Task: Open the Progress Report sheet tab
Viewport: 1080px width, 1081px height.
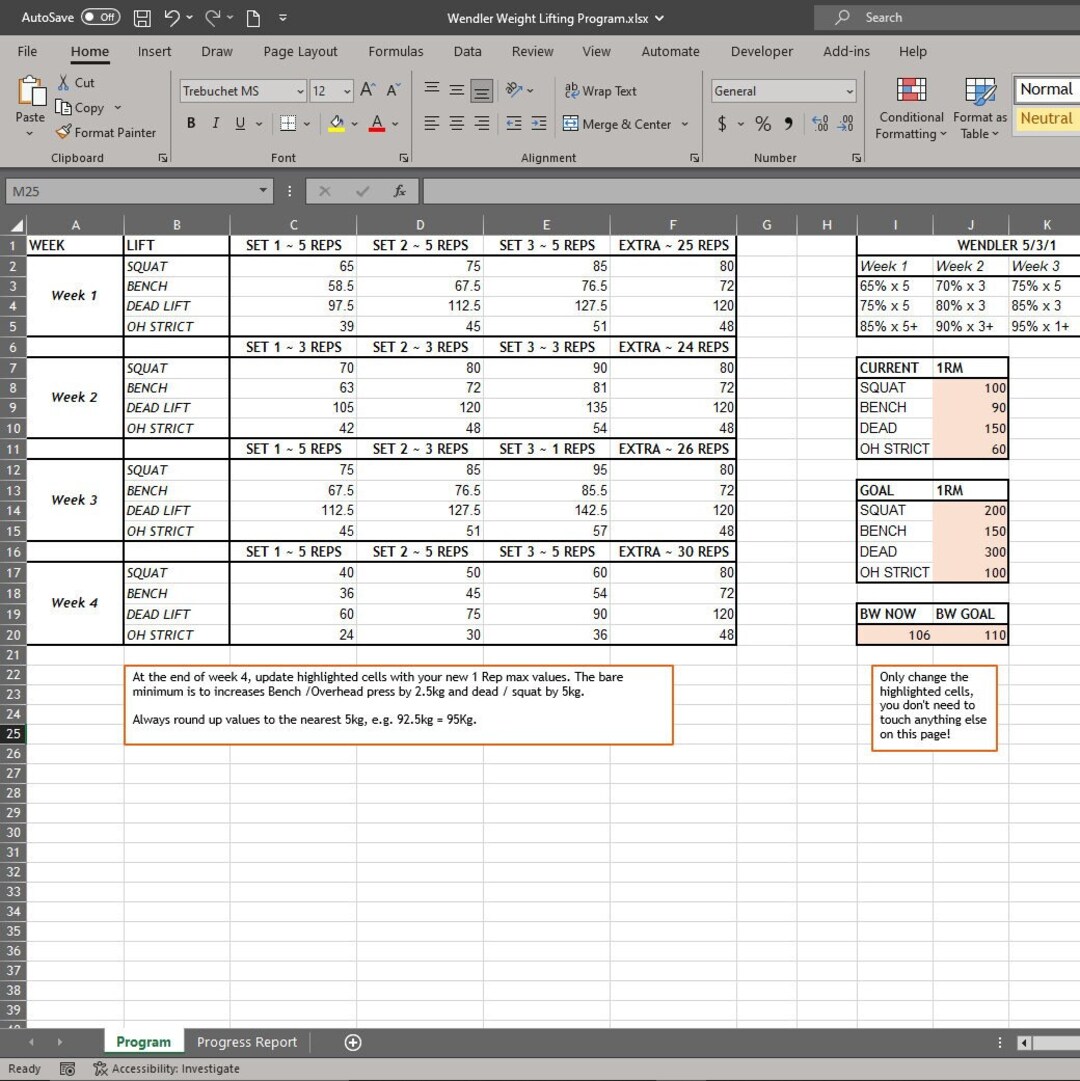Action: (246, 1042)
